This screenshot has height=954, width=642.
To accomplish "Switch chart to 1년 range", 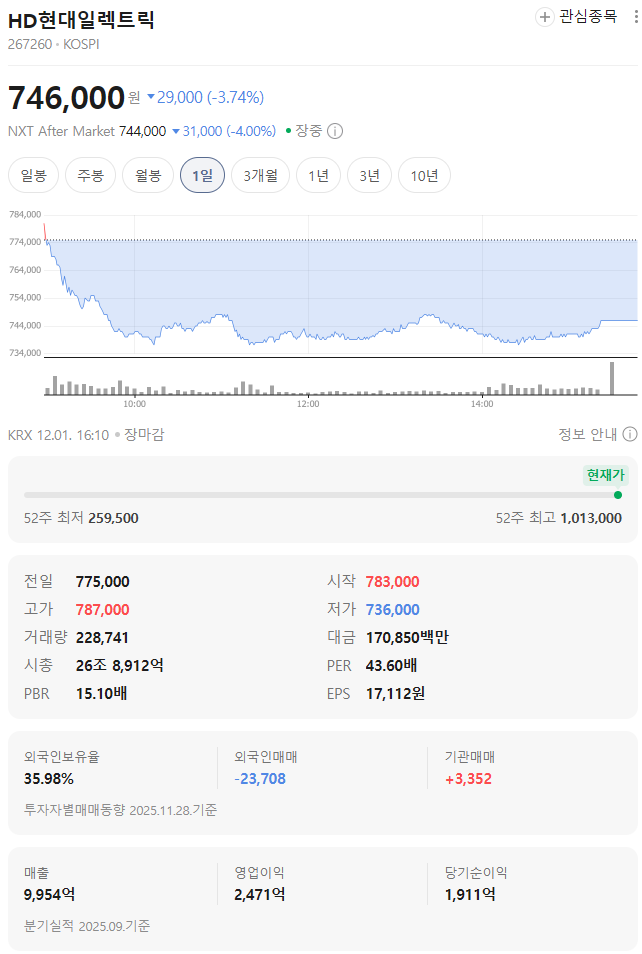I will tap(318, 175).
